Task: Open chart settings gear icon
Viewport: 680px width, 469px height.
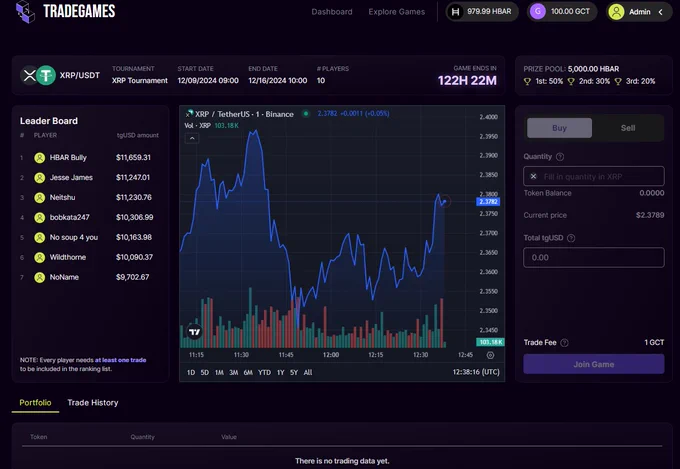Action: pos(490,355)
